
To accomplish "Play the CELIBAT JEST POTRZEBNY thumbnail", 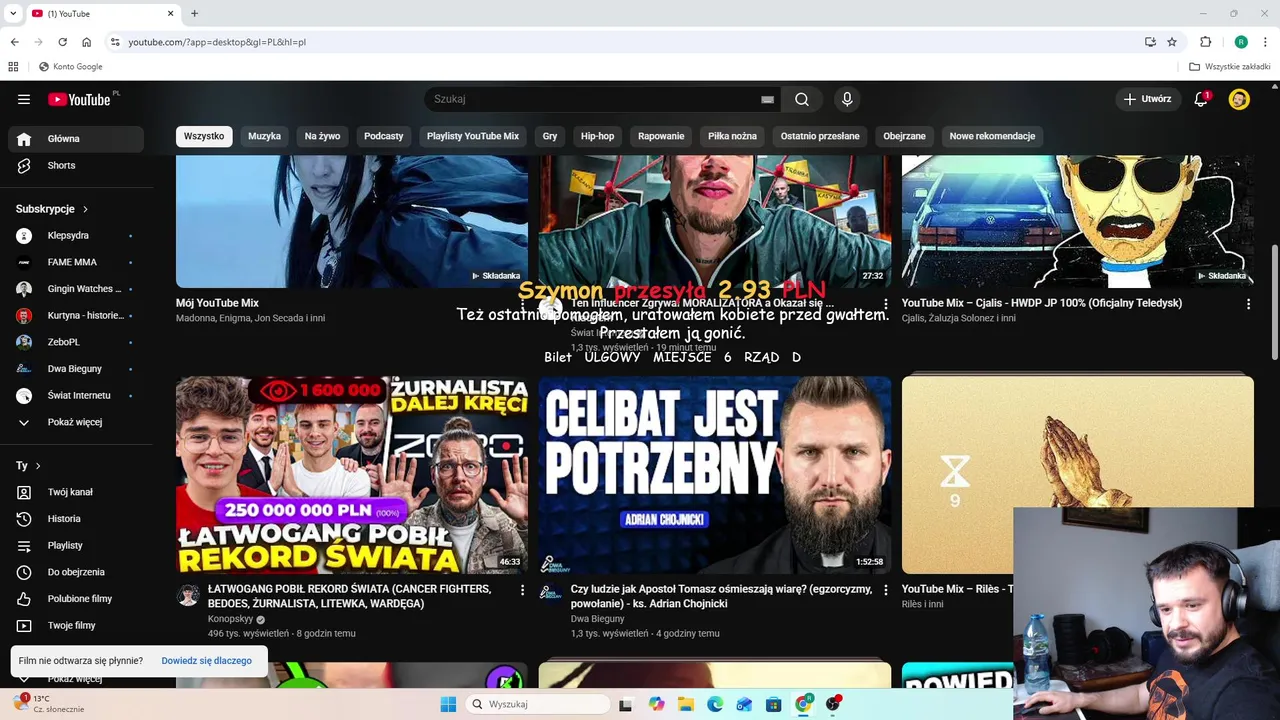I will [x=715, y=475].
